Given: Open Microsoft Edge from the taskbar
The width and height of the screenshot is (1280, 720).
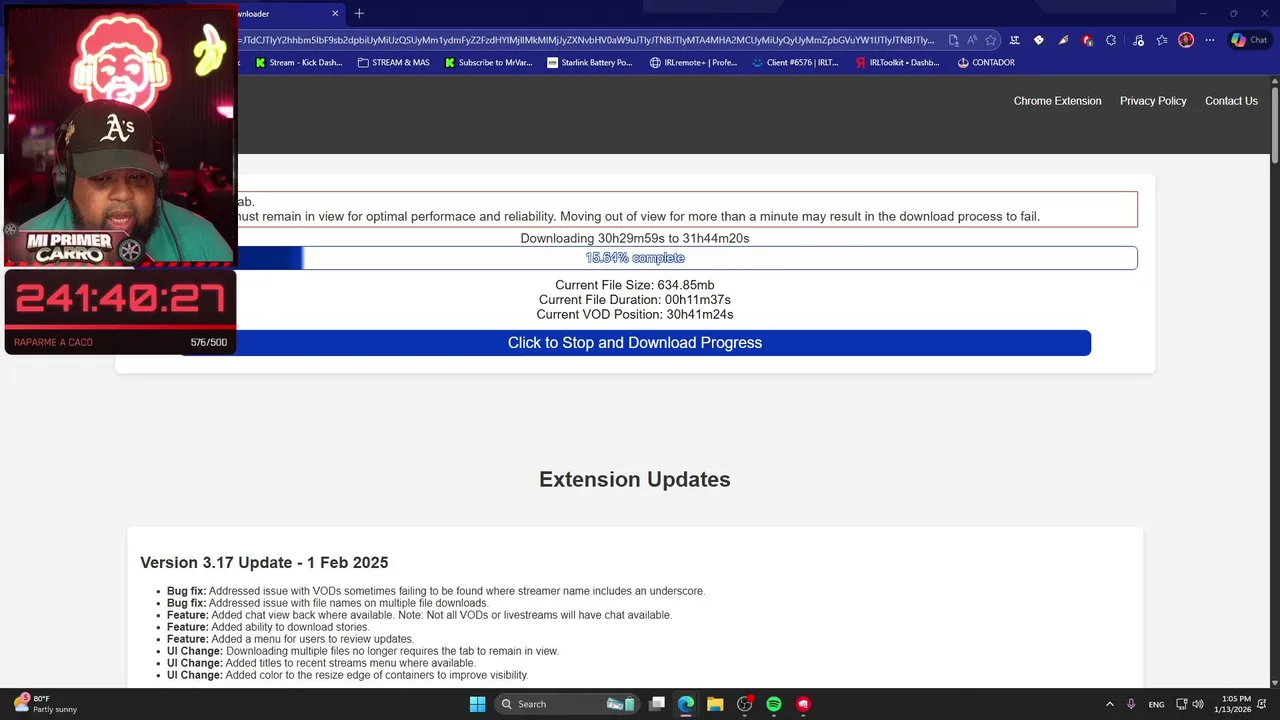Looking at the screenshot, I should tap(686, 704).
